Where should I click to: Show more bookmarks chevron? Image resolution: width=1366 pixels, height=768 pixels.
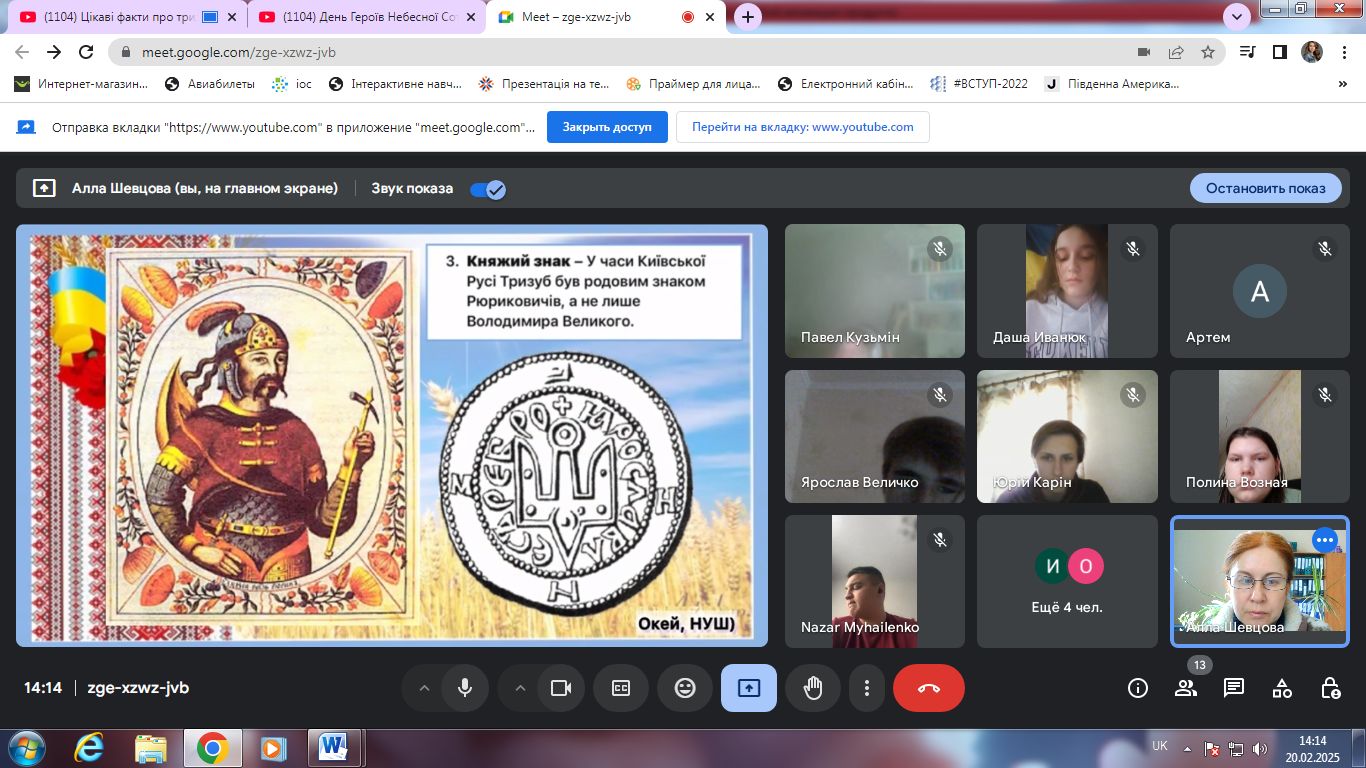click(1342, 84)
